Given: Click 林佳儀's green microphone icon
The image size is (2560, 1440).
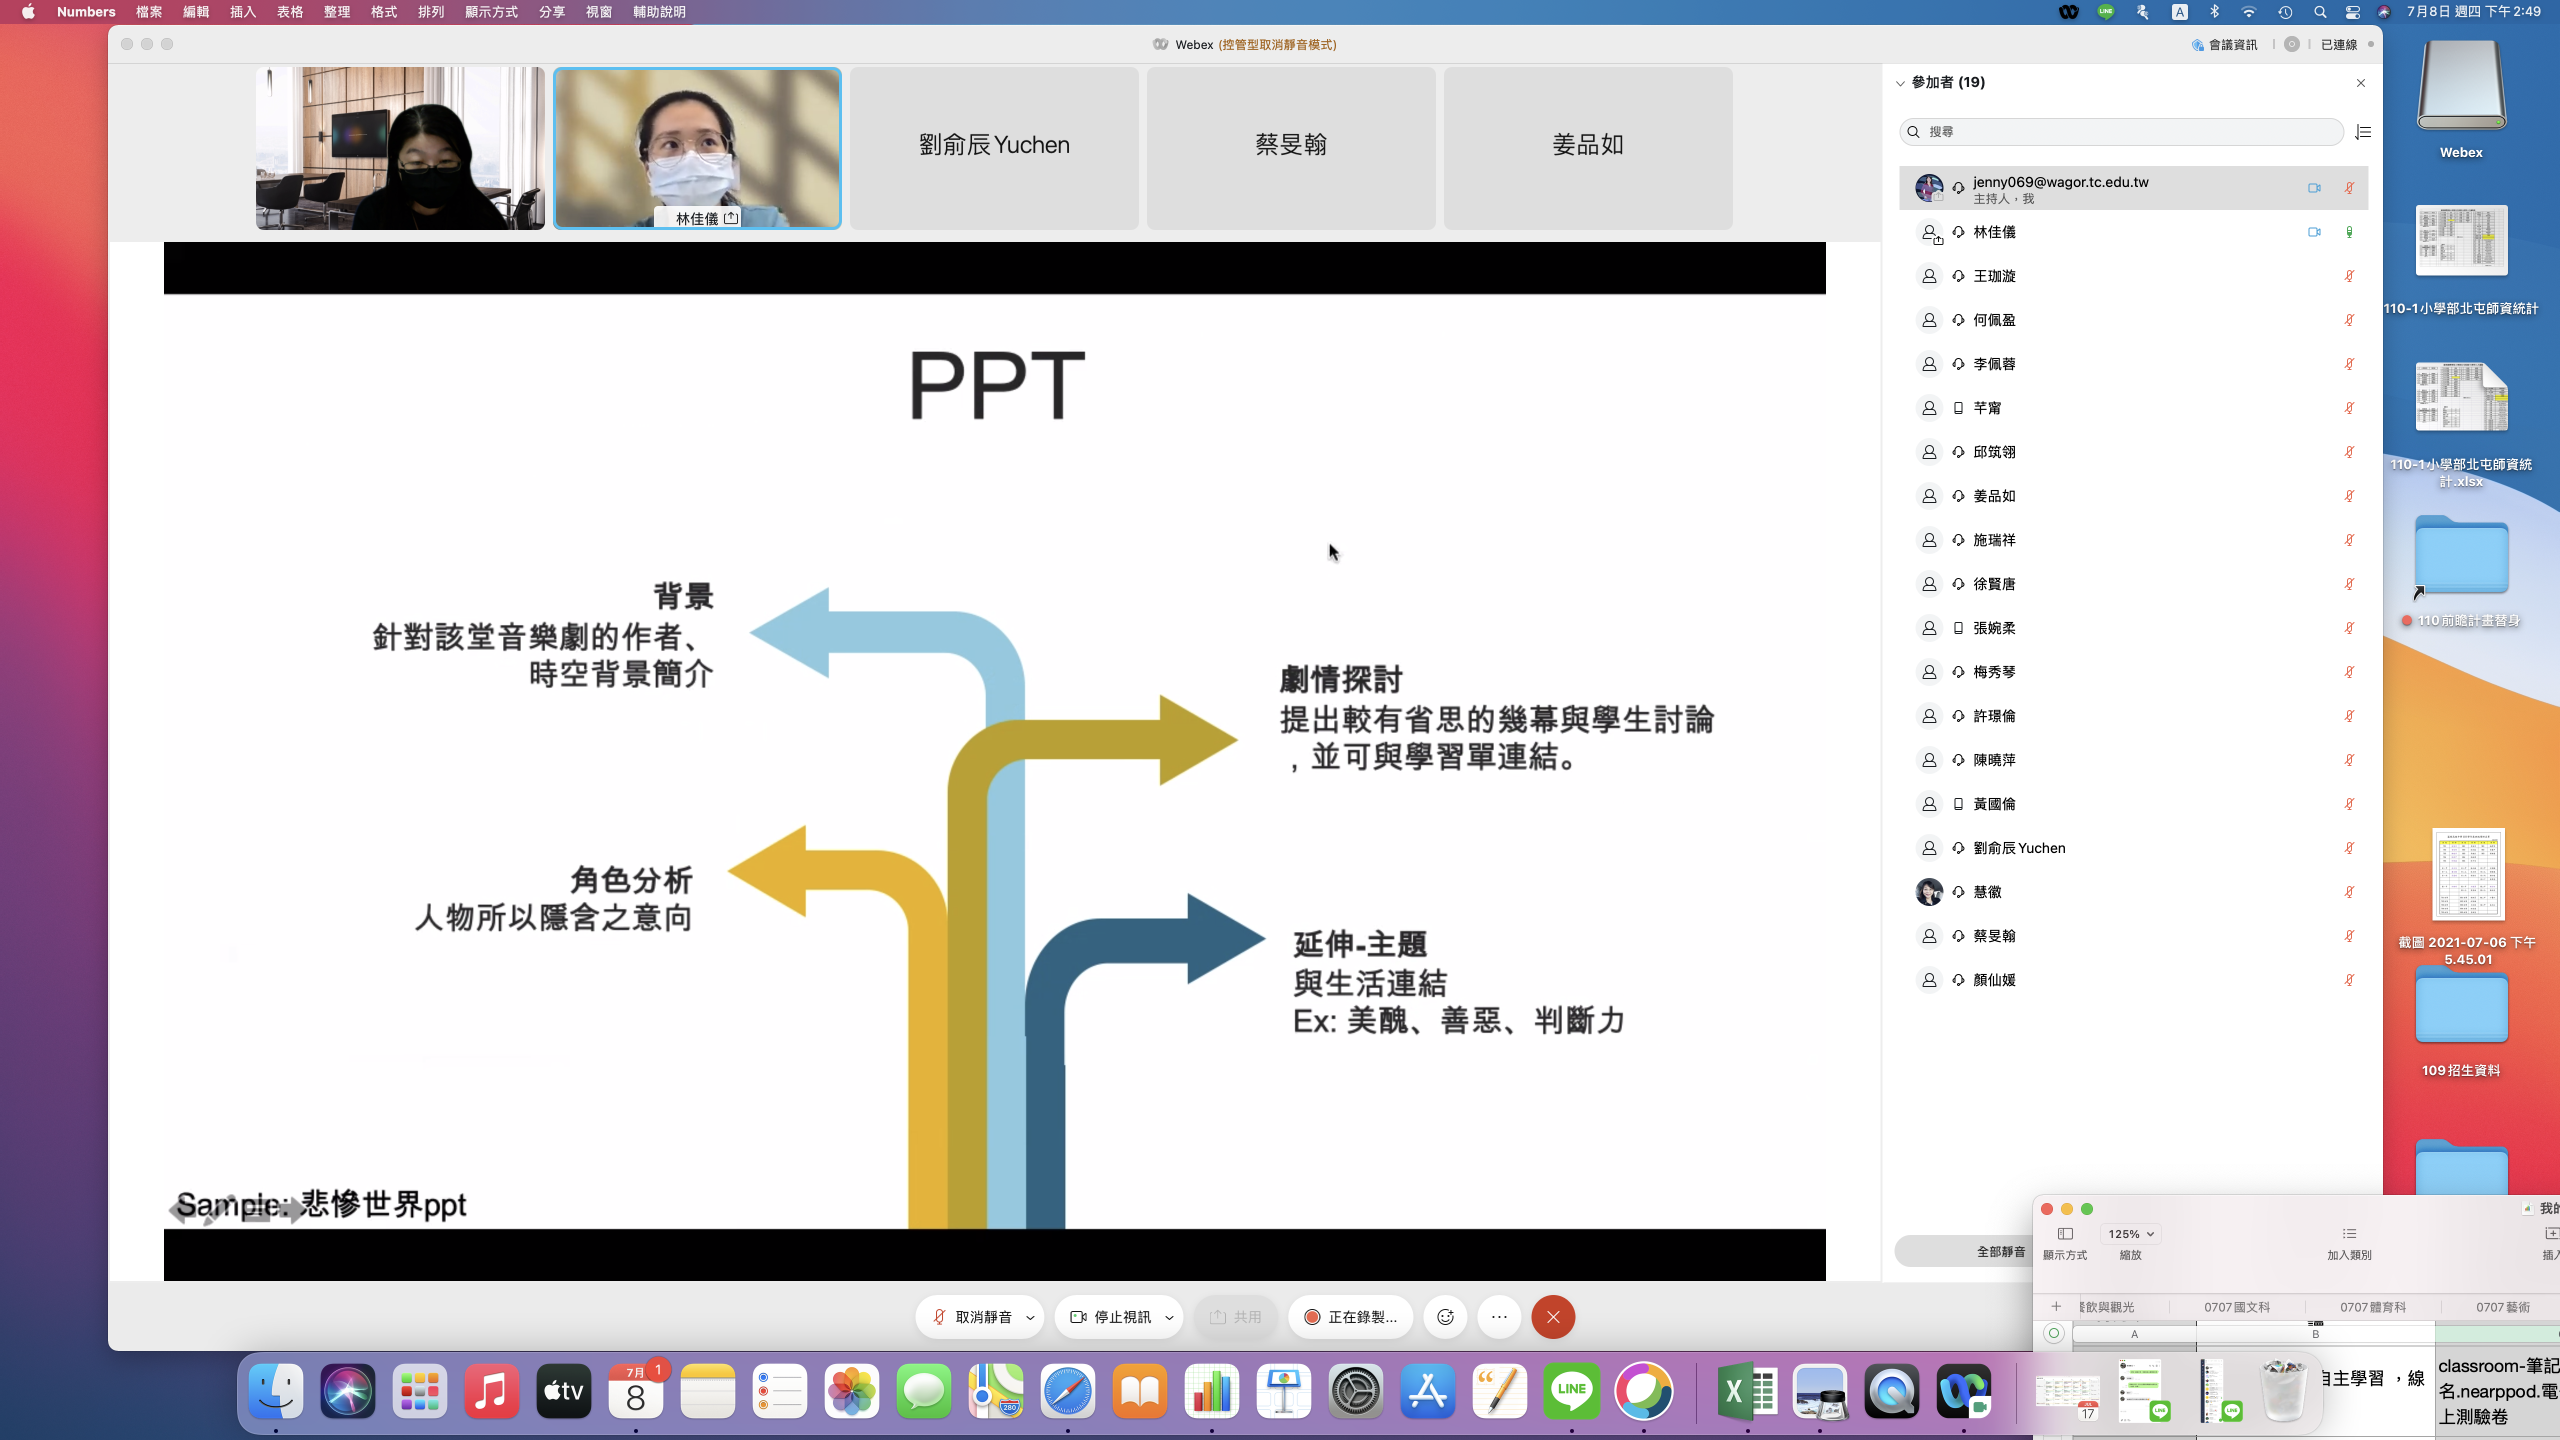Looking at the screenshot, I should pyautogui.click(x=2349, y=232).
